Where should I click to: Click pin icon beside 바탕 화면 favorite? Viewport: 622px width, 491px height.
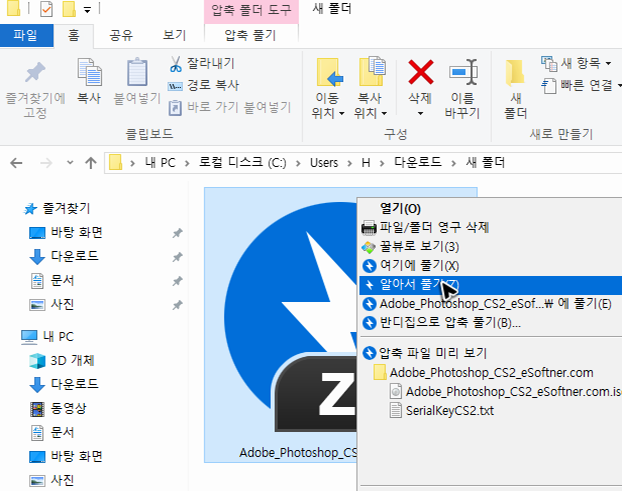pyautogui.click(x=177, y=233)
